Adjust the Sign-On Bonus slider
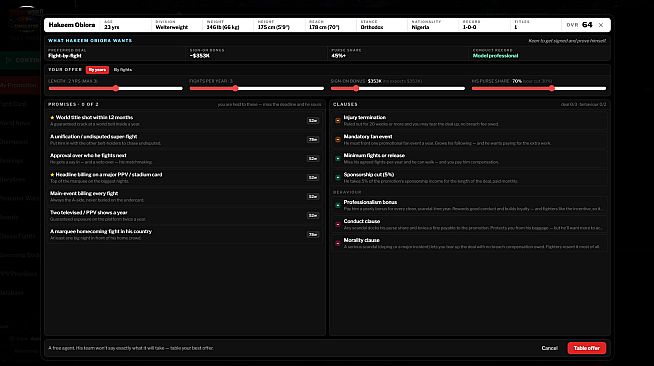The height and width of the screenshot is (366, 654). pos(397,88)
